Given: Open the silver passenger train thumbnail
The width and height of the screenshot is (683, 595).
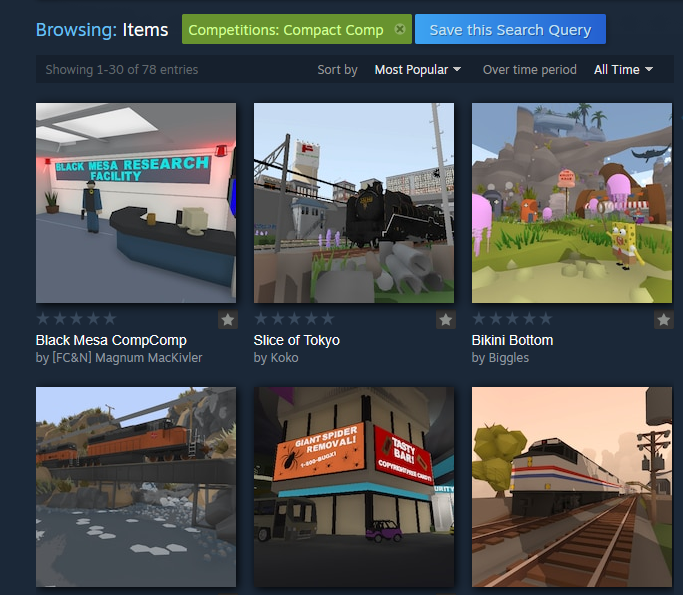Looking at the screenshot, I should click(571, 487).
